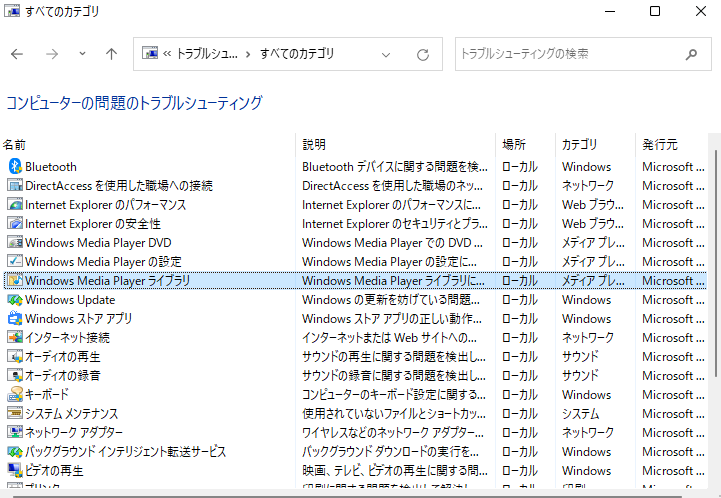Open the recent locations dropdown chevron
Image resolution: width=721 pixels, height=498 pixels.
pyautogui.click(x=82, y=54)
